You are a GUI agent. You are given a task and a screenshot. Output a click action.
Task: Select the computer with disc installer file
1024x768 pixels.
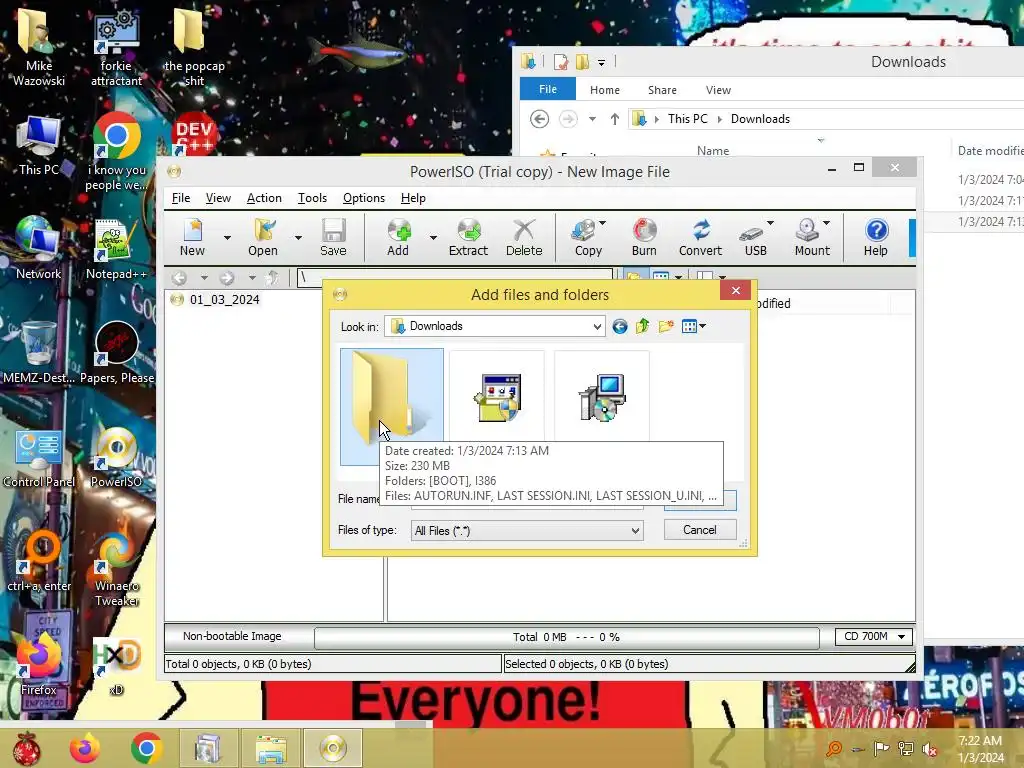(x=601, y=397)
